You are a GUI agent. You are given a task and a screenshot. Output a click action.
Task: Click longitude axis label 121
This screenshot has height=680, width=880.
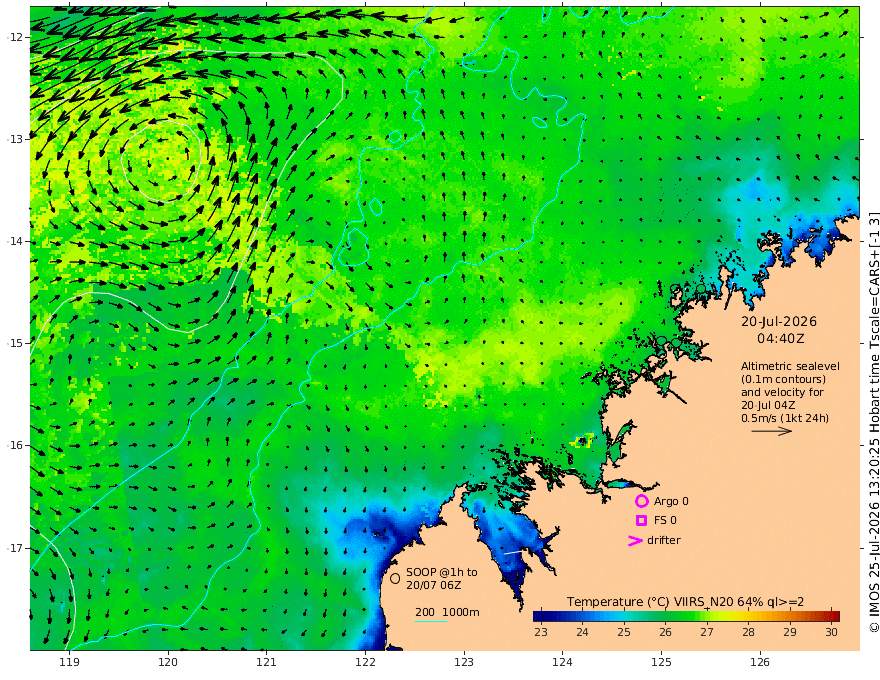click(x=267, y=663)
